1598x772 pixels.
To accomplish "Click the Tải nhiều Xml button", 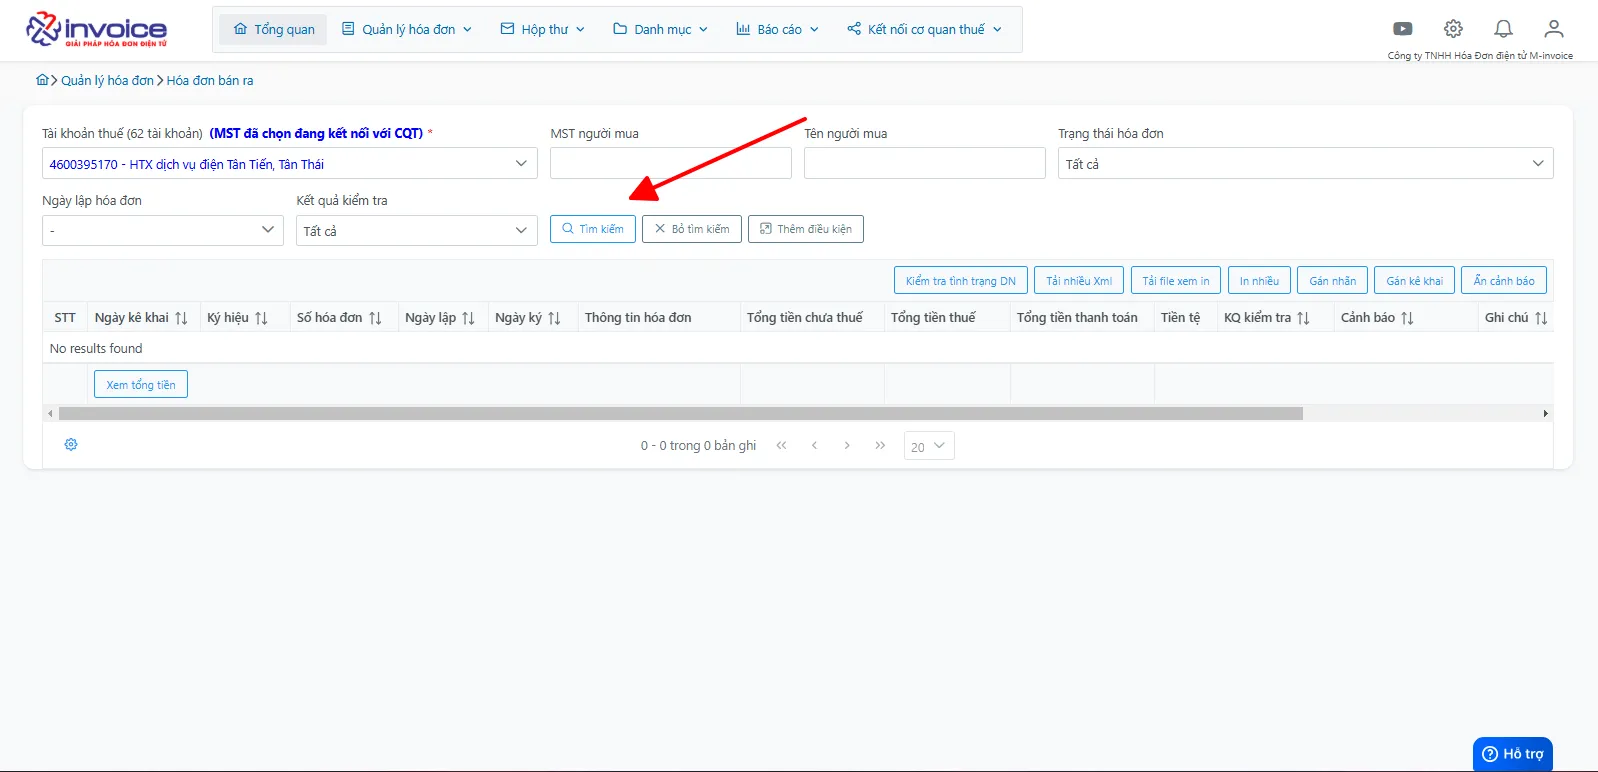I will [1079, 281].
